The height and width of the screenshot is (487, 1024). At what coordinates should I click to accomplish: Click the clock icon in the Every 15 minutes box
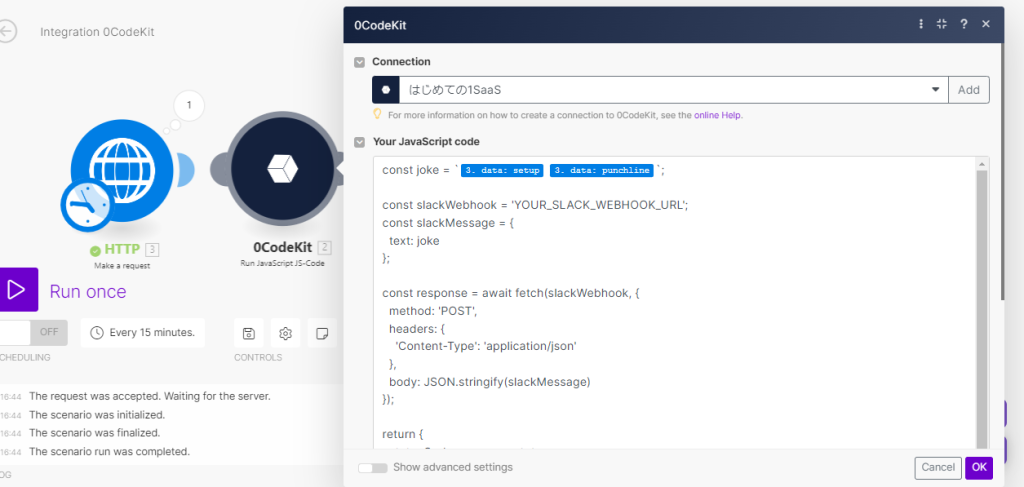97,333
